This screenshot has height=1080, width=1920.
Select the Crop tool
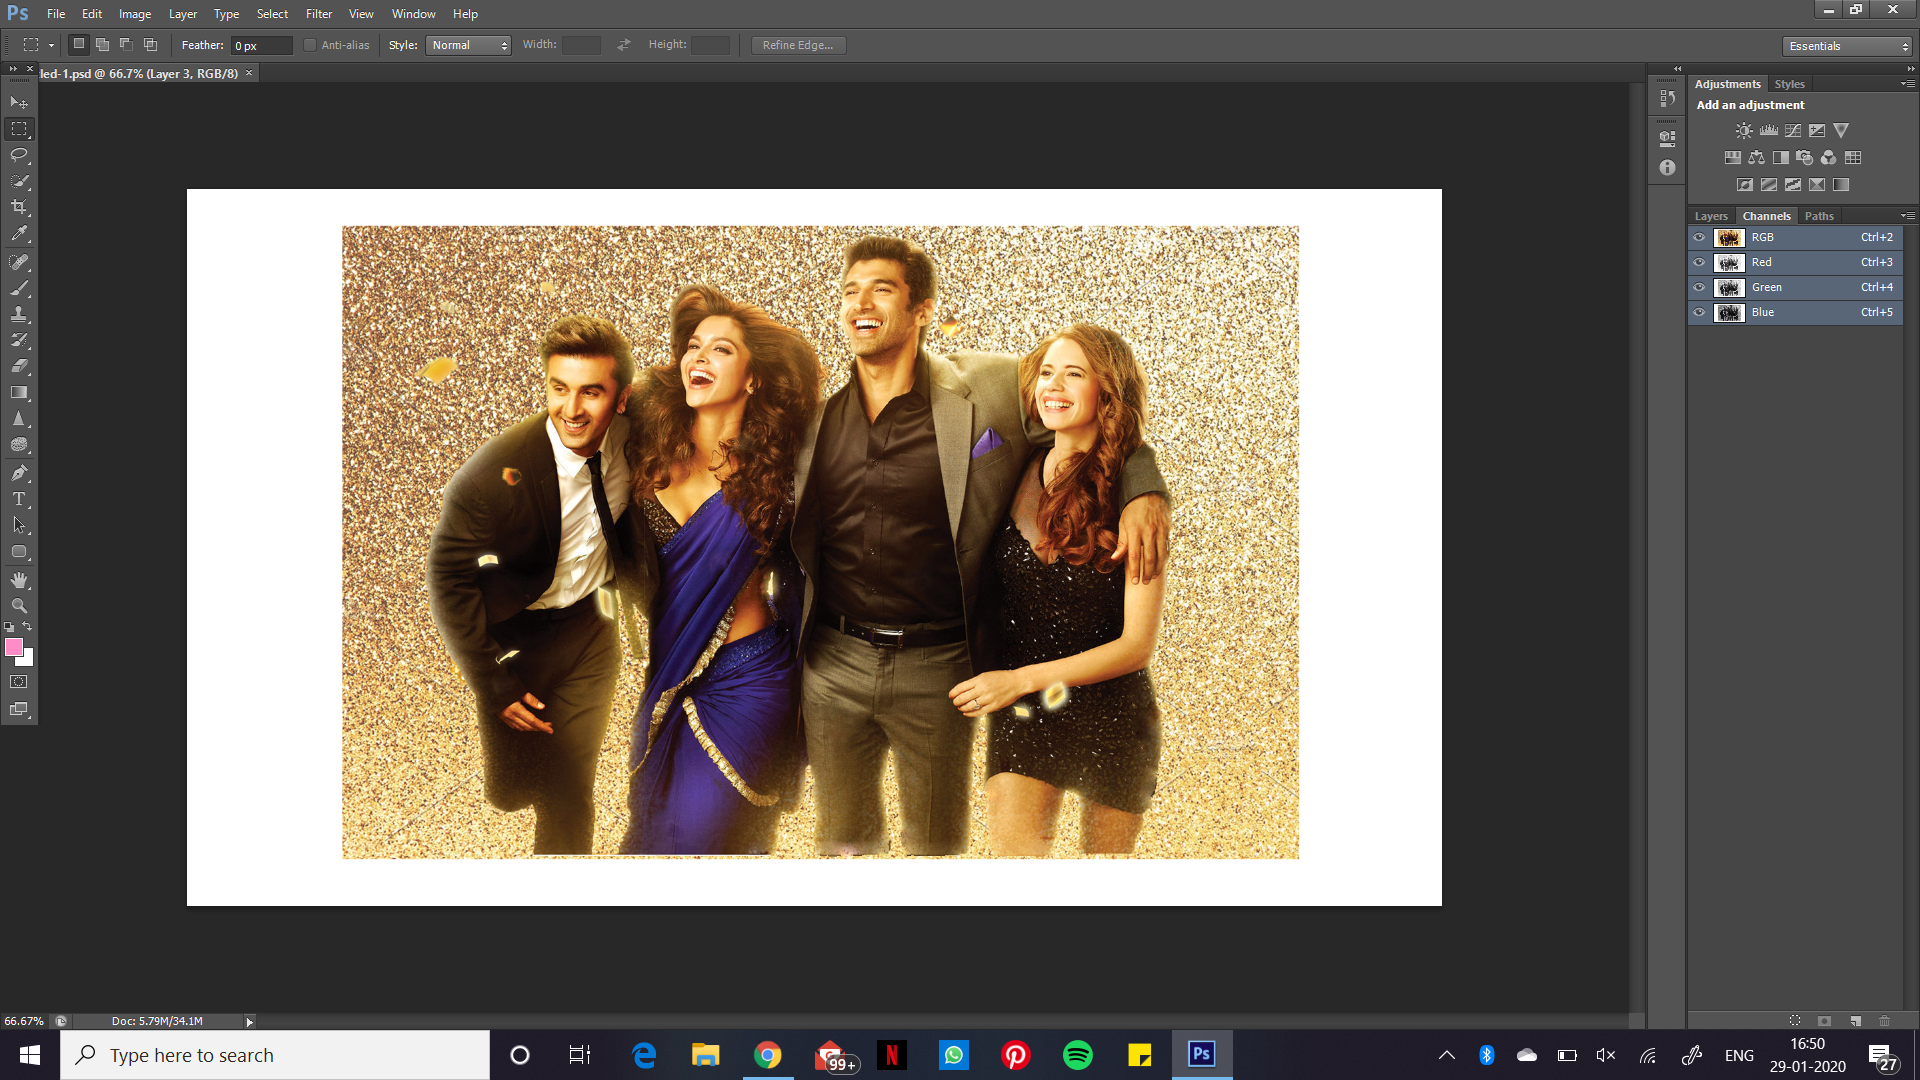tap(19, 207)
